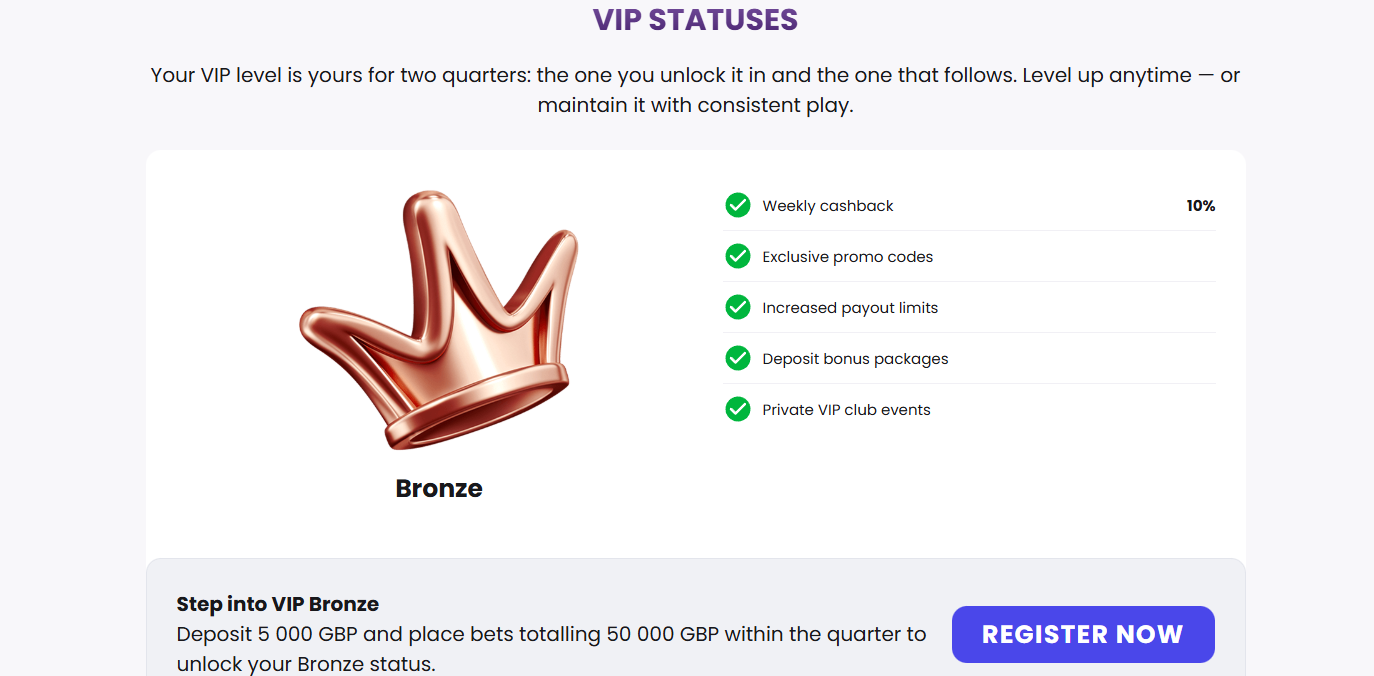Click the Deposit bonus packages text
This screenshot has width=1374, height=676.
coord(855,358)
